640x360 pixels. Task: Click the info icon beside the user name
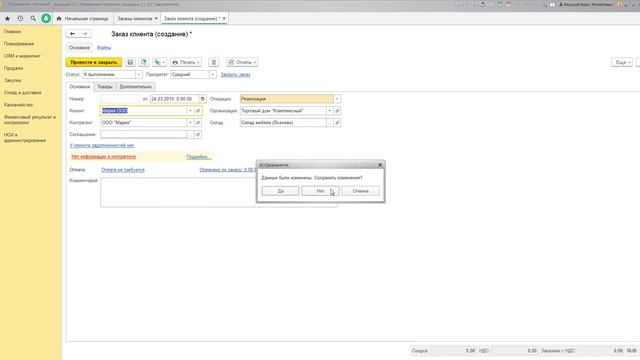pyautogui.click(x=620, y=4)
